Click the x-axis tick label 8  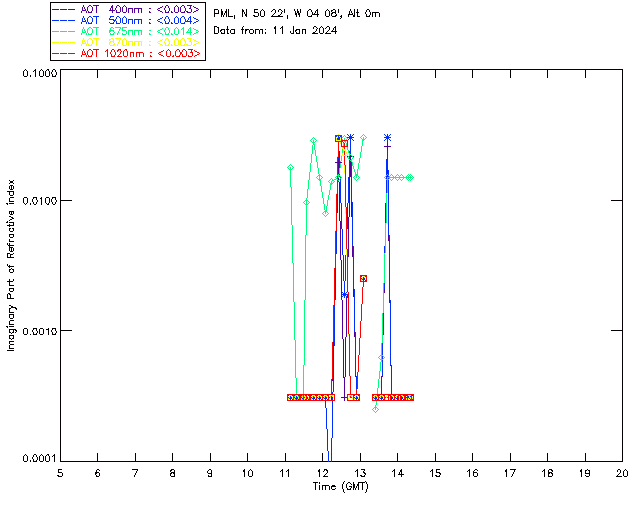pyautogui.click(x=173, y=473)
